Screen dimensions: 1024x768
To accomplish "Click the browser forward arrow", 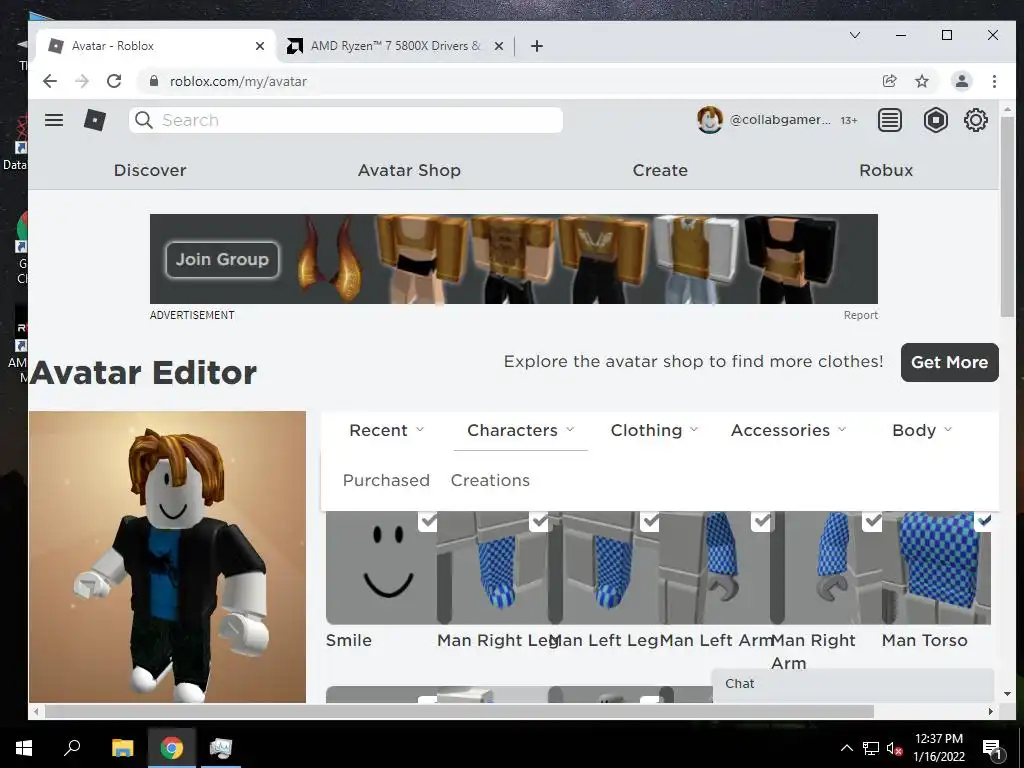I will point(82,81).
